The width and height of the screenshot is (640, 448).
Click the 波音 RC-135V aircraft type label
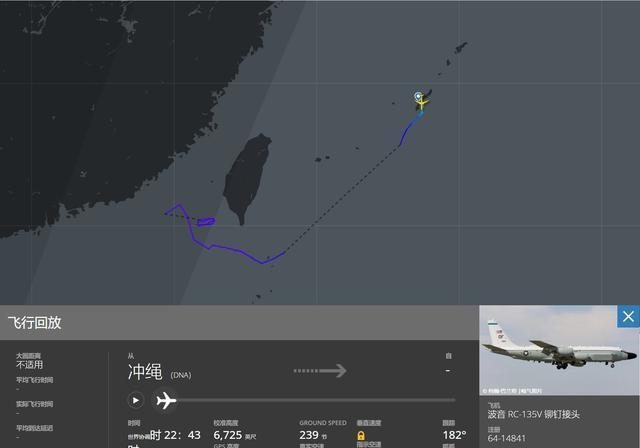[x=533, y=415]
